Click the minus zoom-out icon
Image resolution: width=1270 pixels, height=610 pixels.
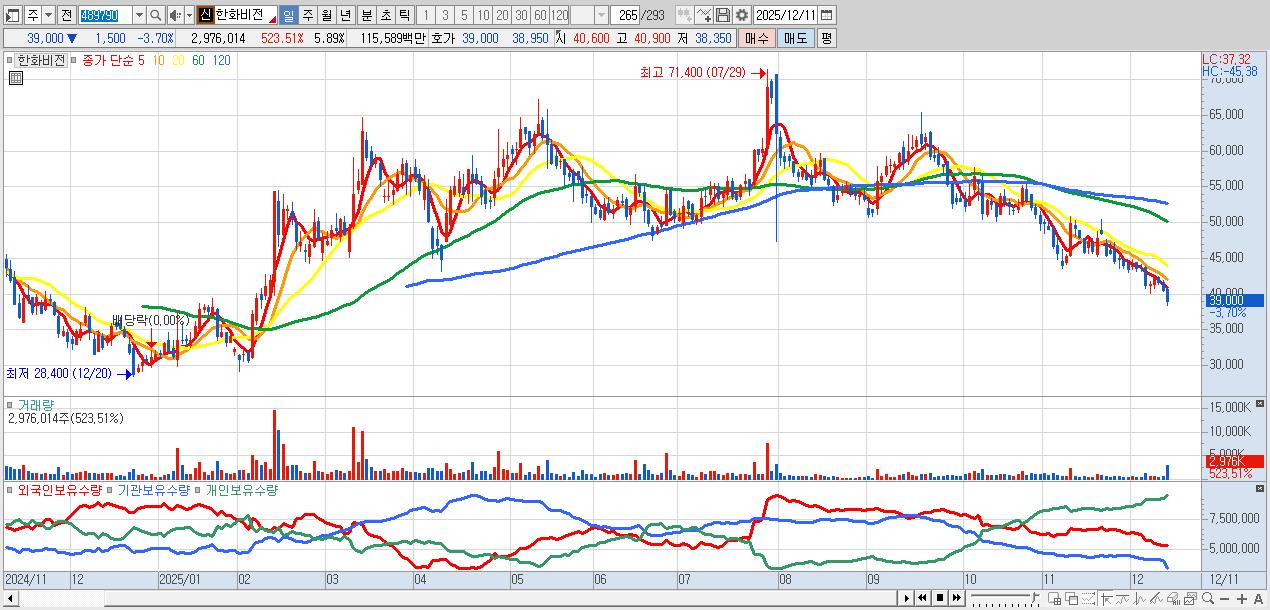1225,599
